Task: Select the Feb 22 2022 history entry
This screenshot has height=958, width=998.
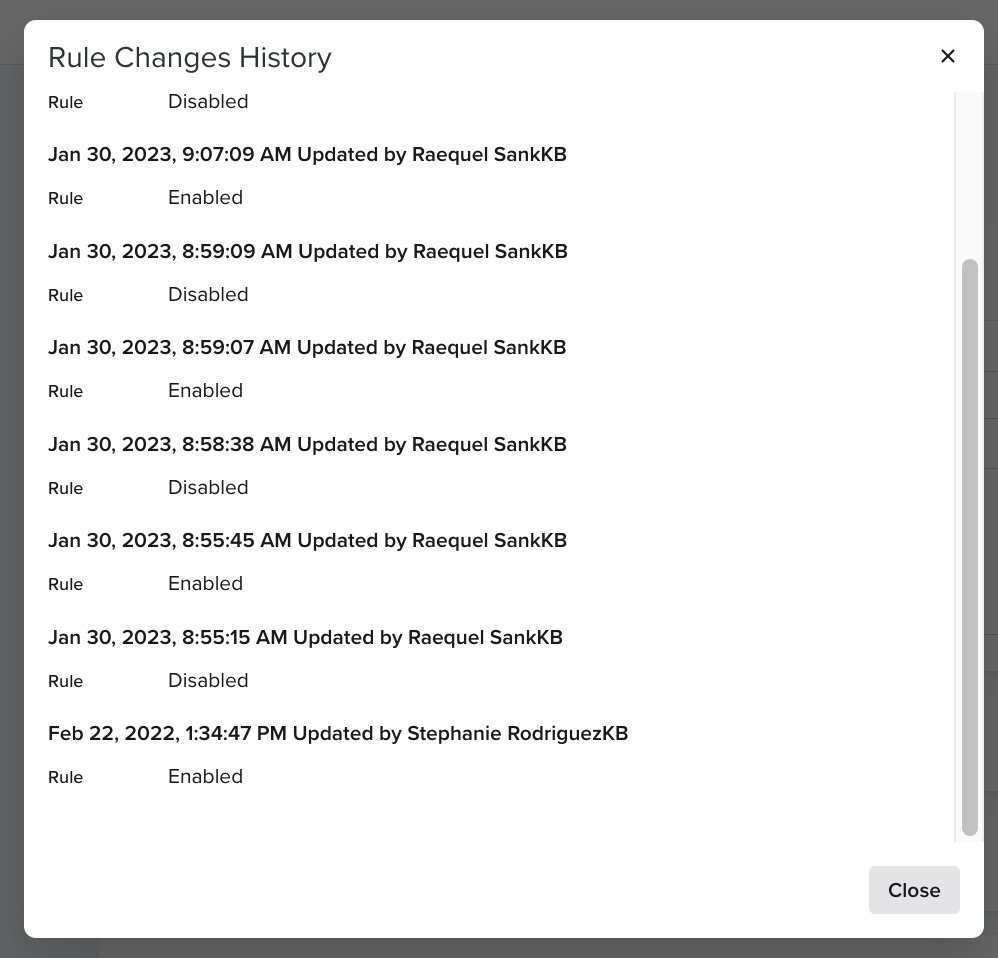Action: tap(338, 733)
